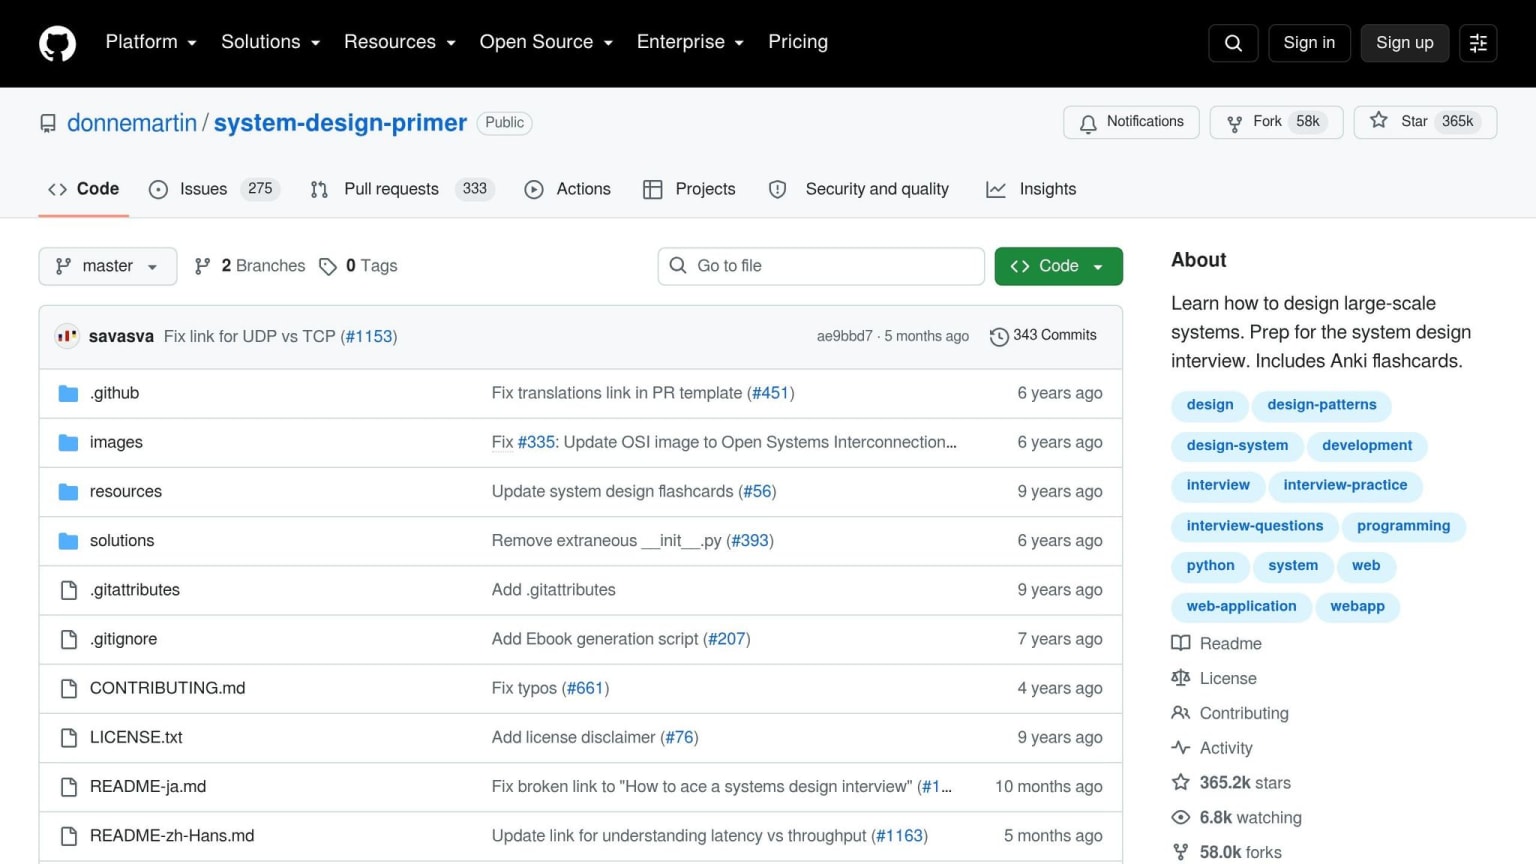Click the resources folder icon
The image size is (1536, 864).
[68, 492]
